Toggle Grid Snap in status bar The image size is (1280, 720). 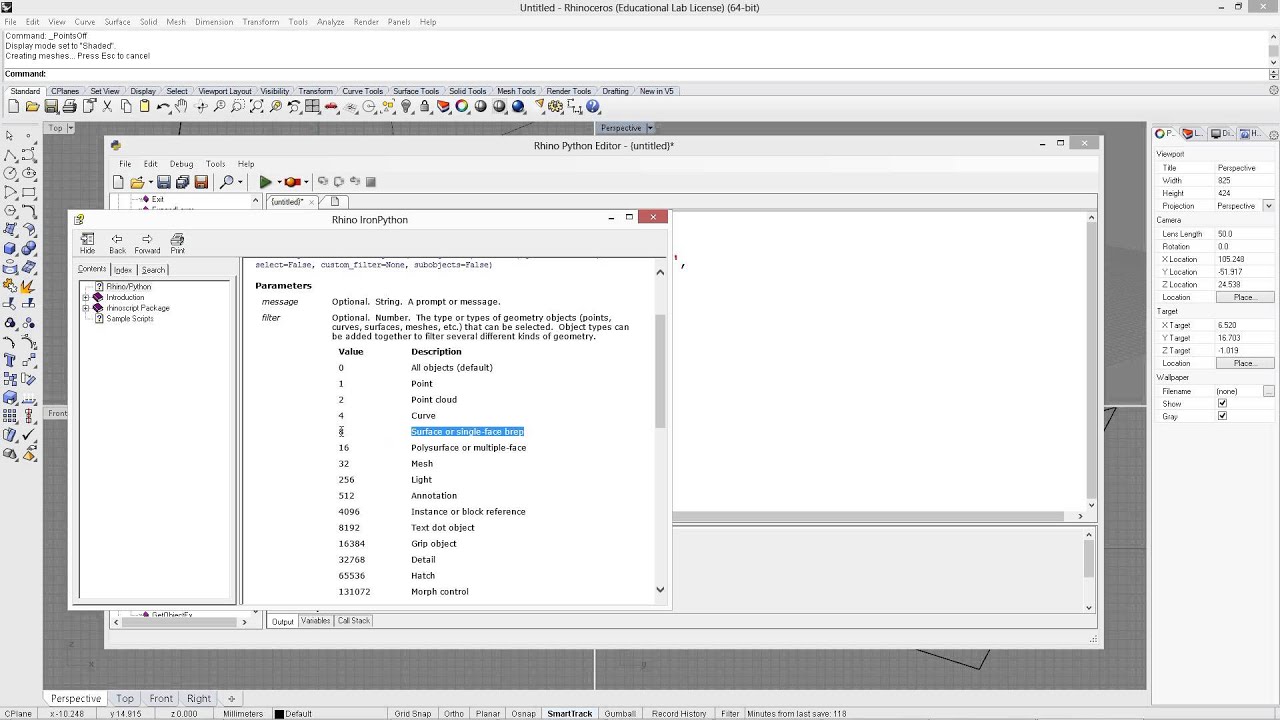(412, 714)
